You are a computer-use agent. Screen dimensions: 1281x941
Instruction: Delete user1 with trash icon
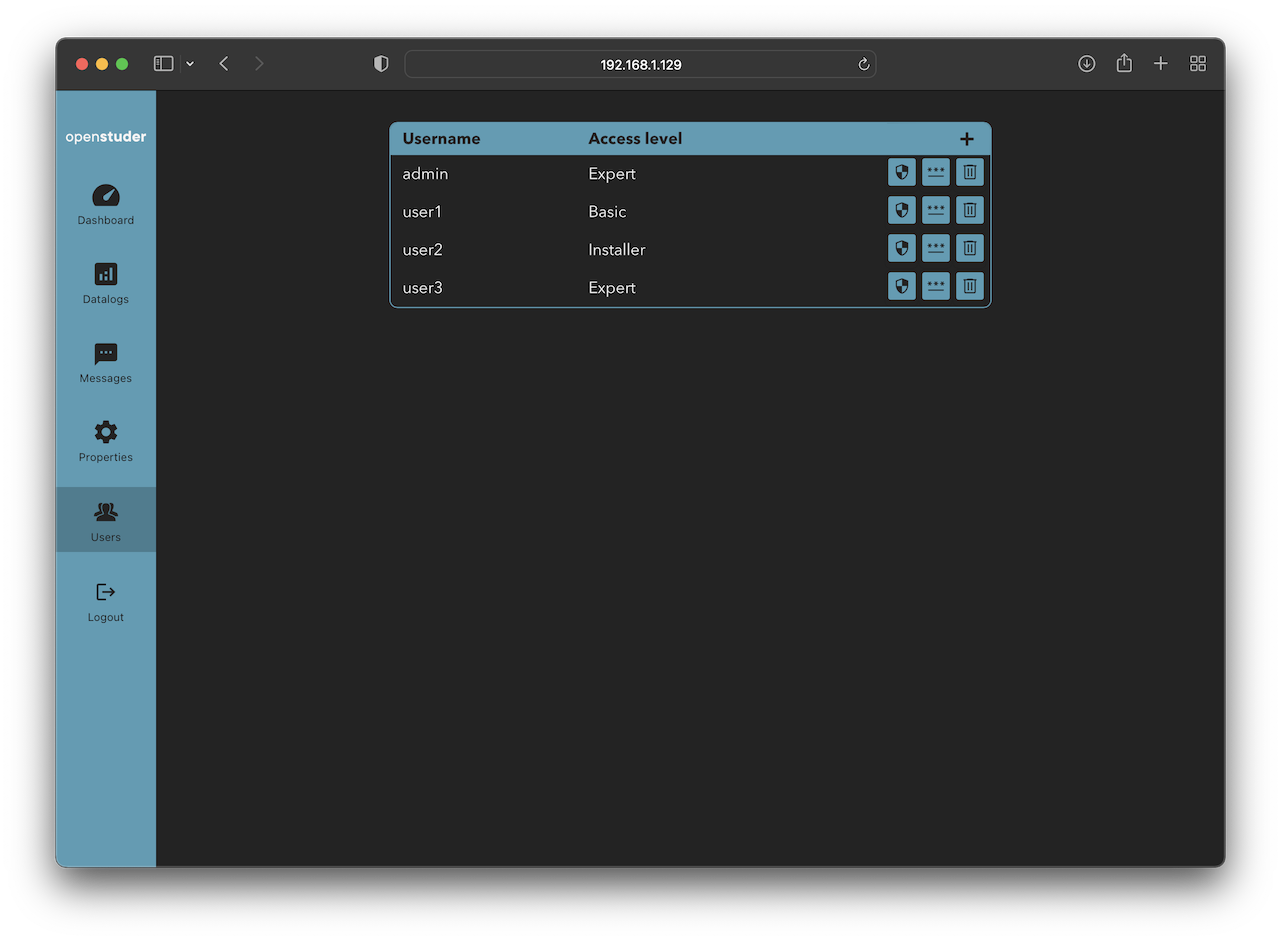point(969,210)
